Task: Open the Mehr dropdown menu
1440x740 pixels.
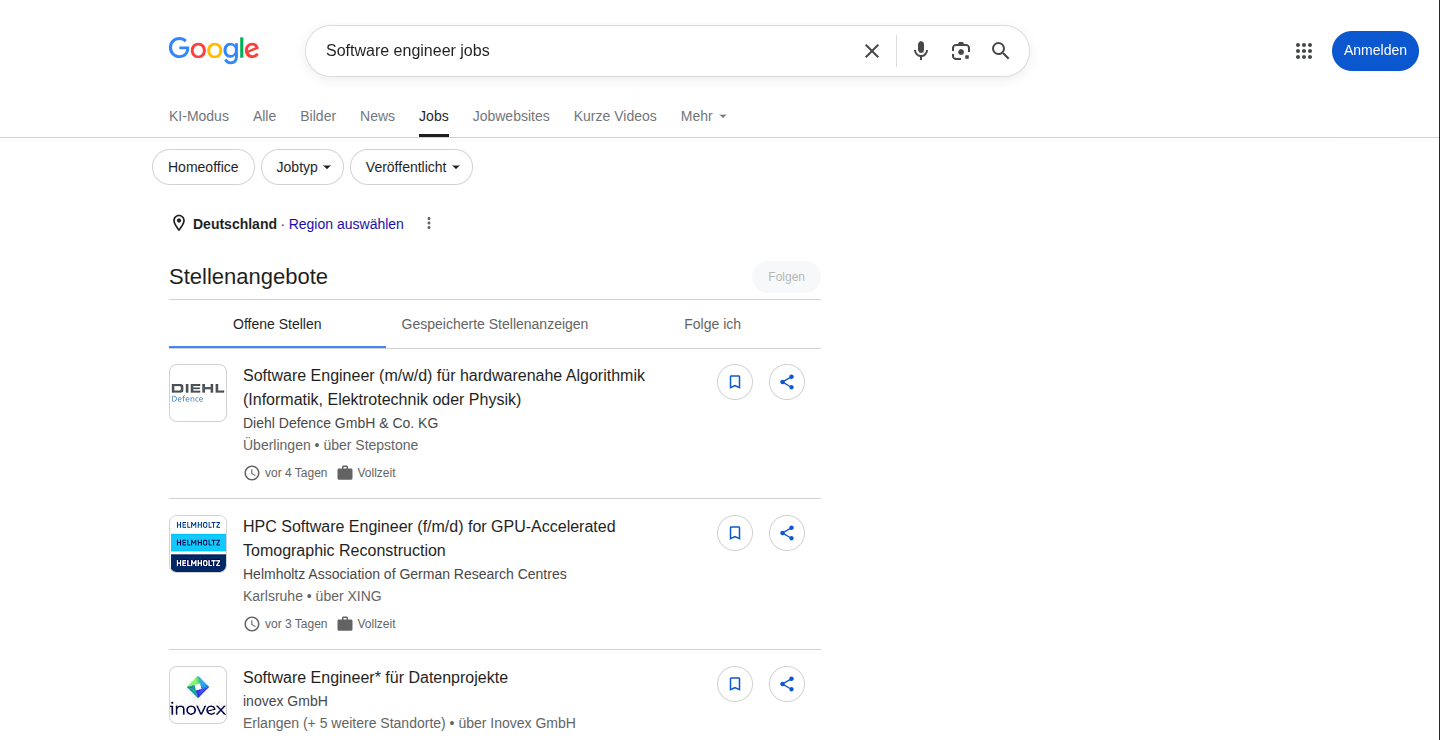Action: tap(703, 116)
